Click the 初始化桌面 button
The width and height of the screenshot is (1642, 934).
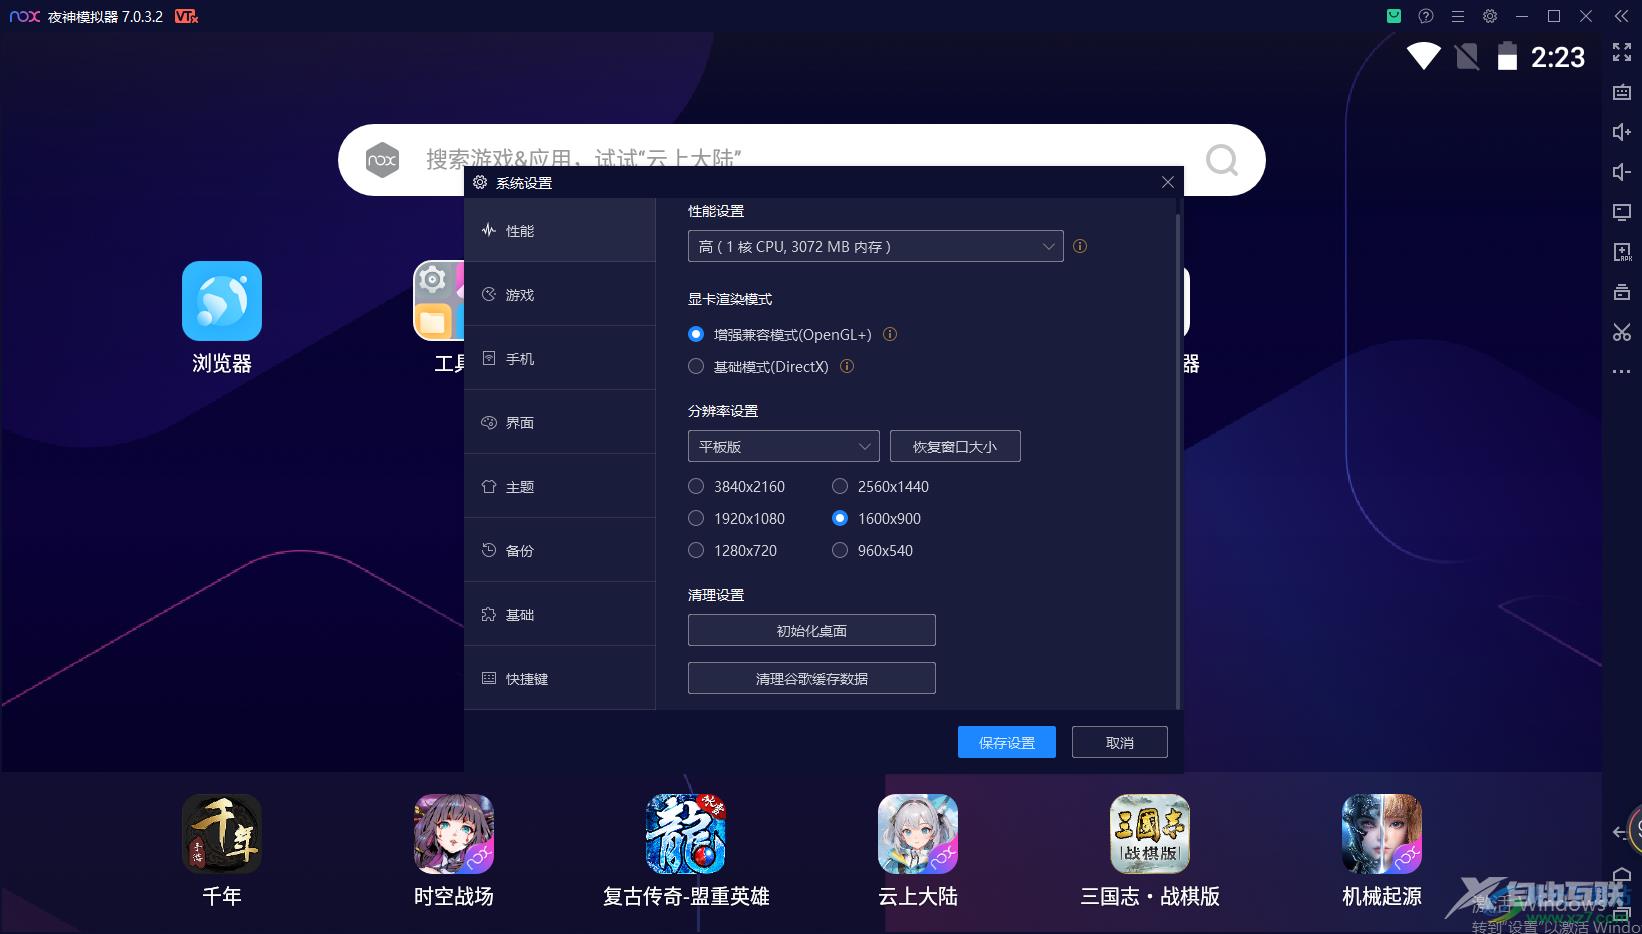click(812, 630)
